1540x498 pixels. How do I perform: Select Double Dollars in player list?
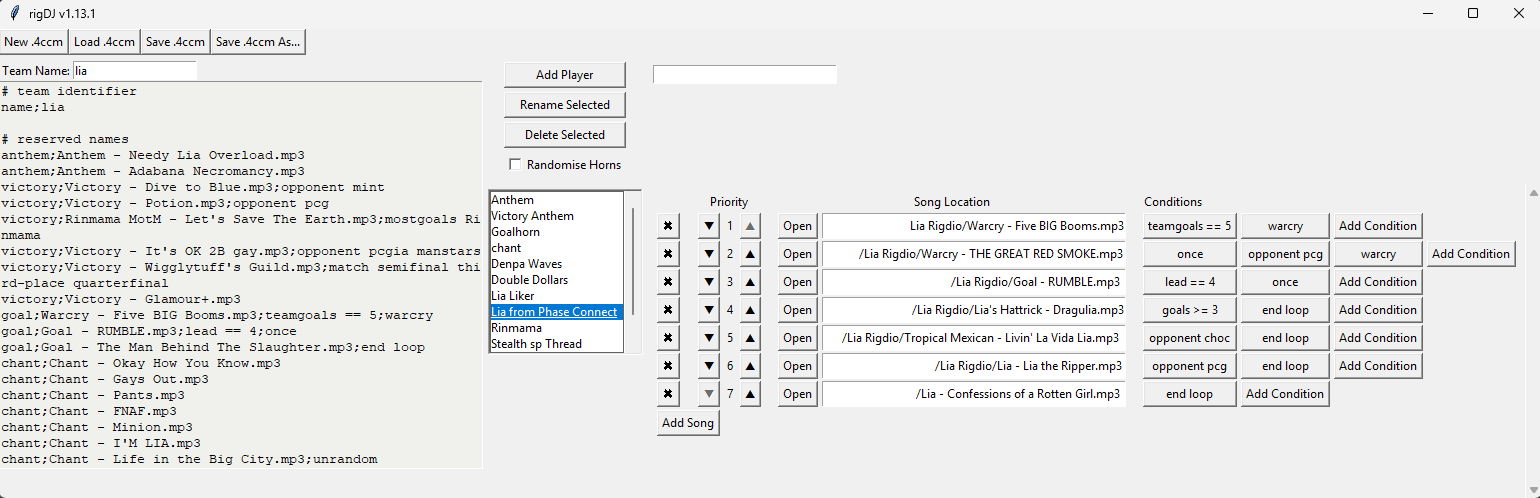tap(556, 280)
